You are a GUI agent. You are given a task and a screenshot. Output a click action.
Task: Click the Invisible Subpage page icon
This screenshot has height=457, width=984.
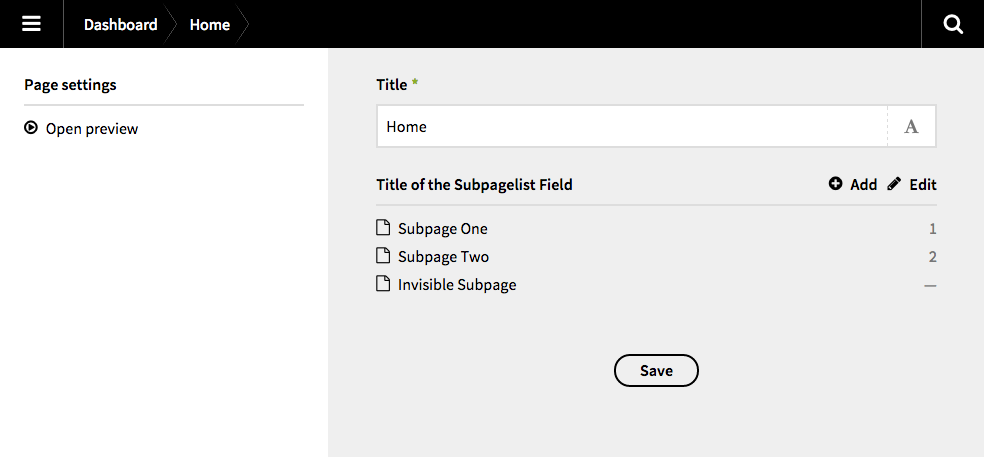pyautogui.click(x=383, y=284)
